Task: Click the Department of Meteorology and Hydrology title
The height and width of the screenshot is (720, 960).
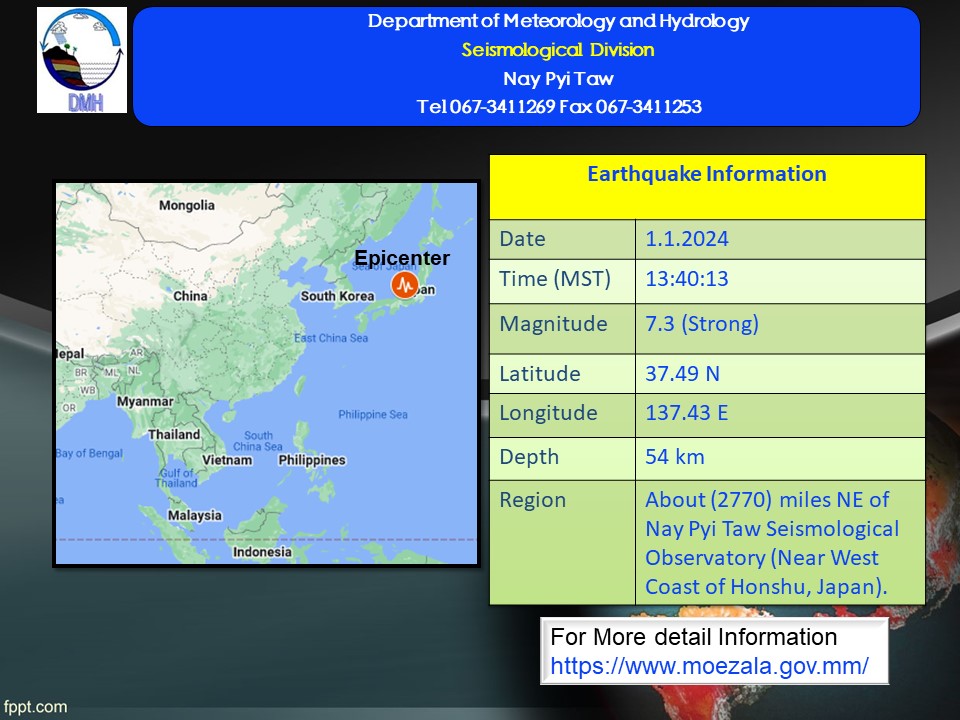Action: pyautogui.click(x=558, y=21)
